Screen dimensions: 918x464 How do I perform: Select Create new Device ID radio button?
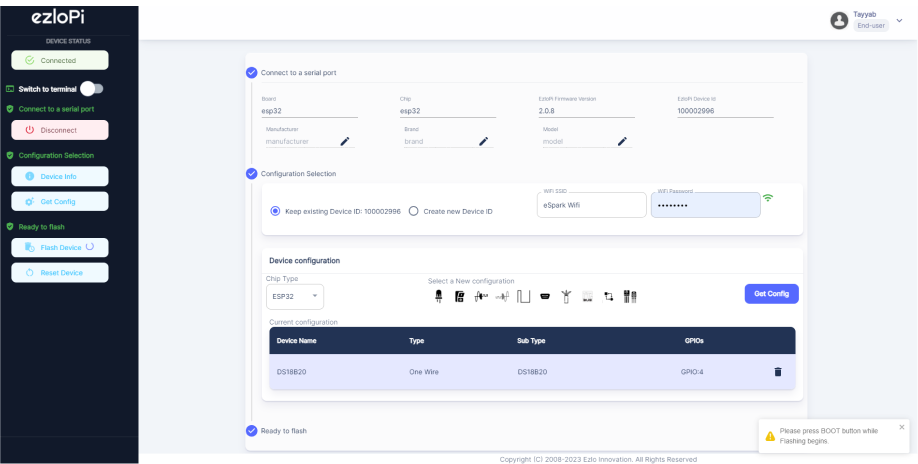pyautogui.click(x=413, y=211)
